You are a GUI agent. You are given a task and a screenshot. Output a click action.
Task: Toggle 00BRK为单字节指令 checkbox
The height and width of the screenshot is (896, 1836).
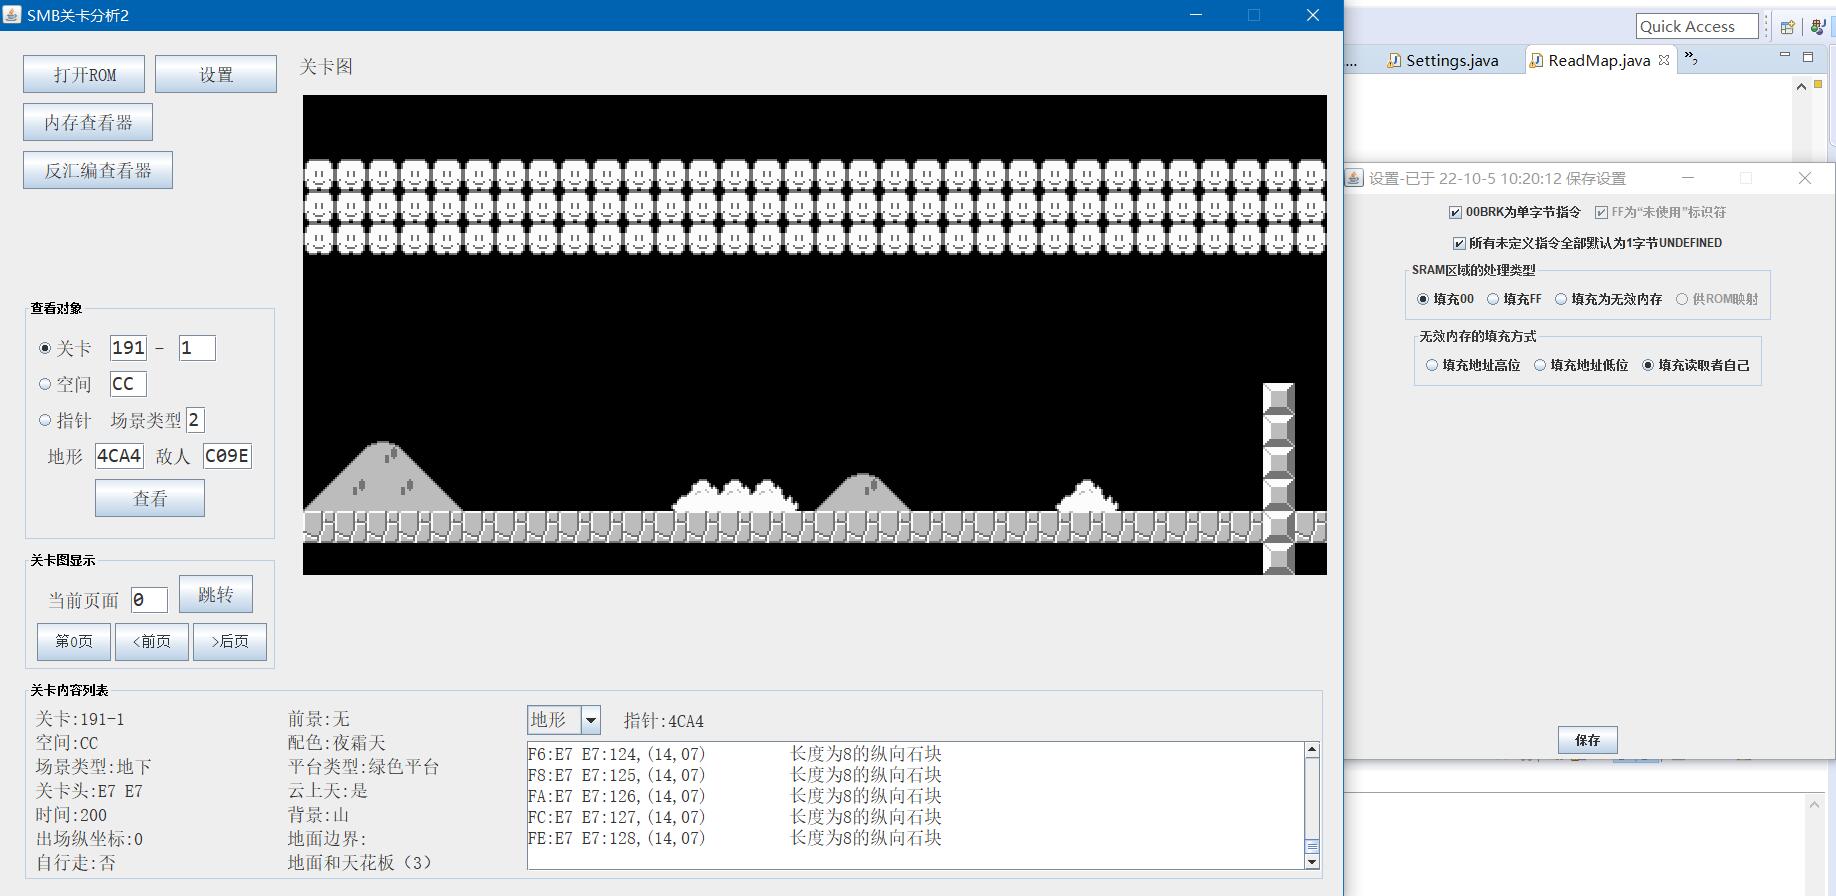tap(1455, 212)
